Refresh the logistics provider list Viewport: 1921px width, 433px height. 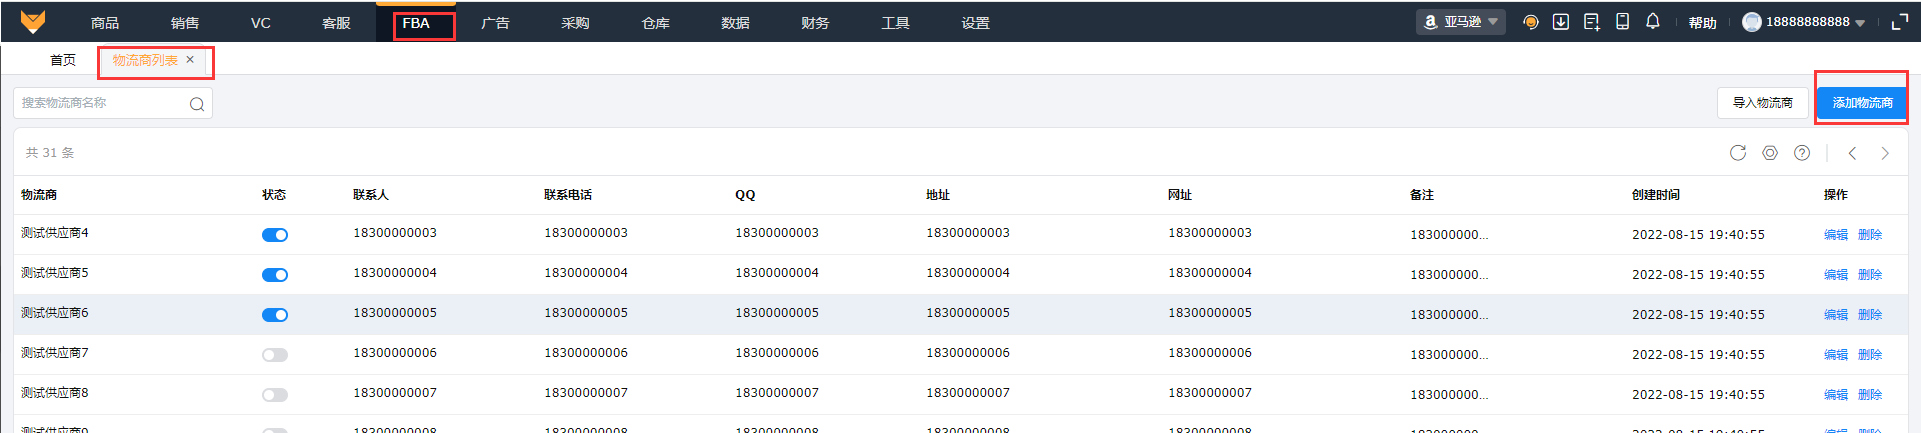[1738, 153]
